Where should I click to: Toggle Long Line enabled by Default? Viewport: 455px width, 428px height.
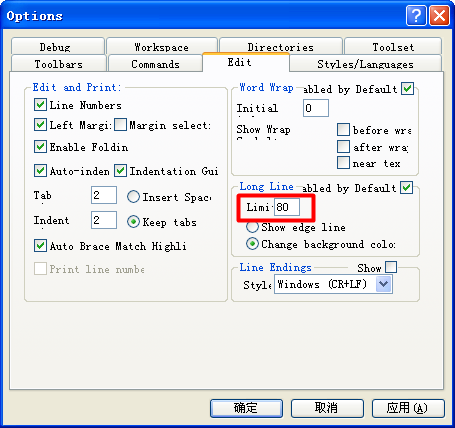pyautogui.click(x=407, y=187)
